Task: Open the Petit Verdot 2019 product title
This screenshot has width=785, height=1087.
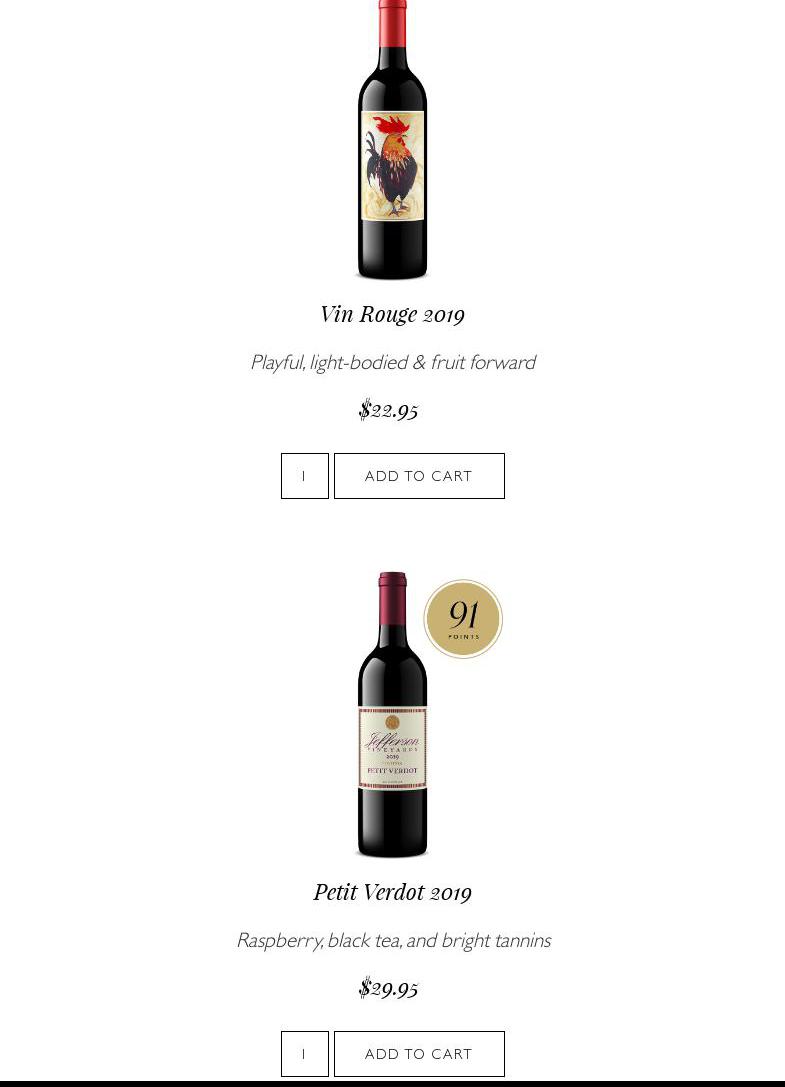Action: [392, 892]
